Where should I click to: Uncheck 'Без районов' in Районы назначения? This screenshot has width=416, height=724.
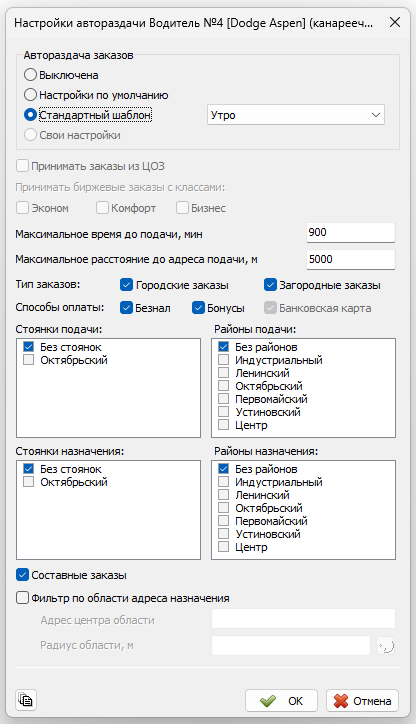(223, 469)
